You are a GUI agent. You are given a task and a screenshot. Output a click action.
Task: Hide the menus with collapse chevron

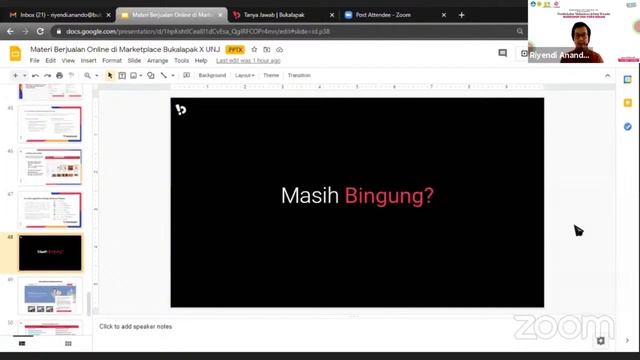pos(608,76)
